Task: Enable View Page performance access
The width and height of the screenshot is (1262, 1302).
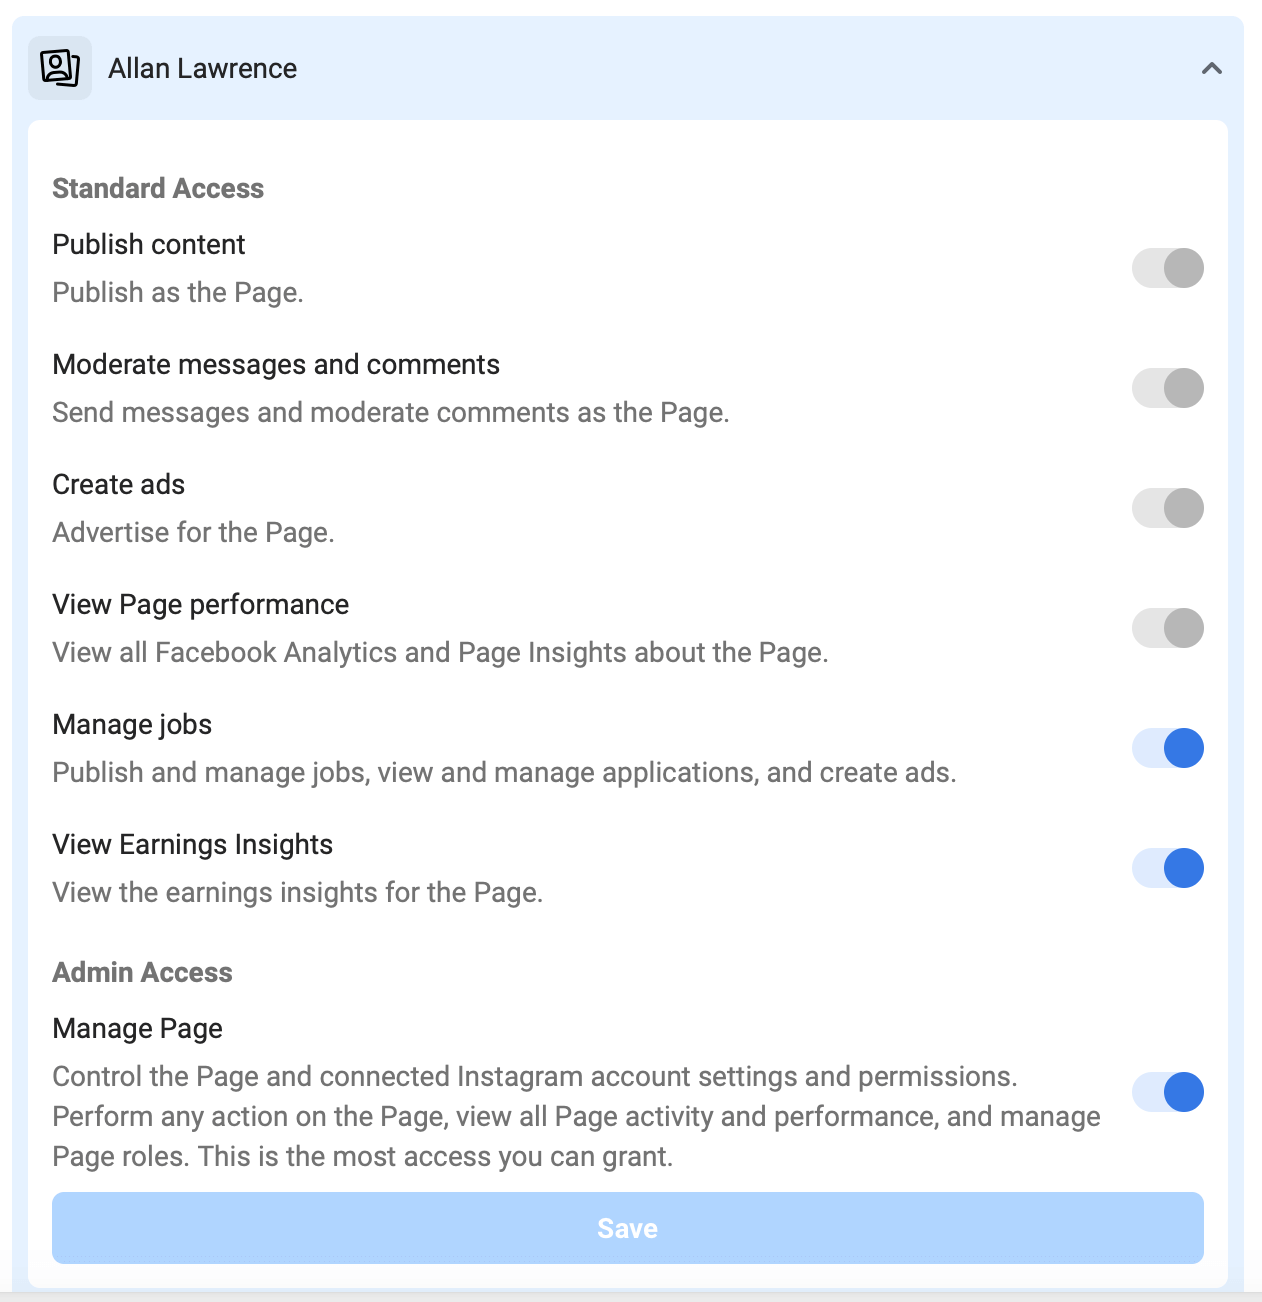Action: (x=1167, y=628)
